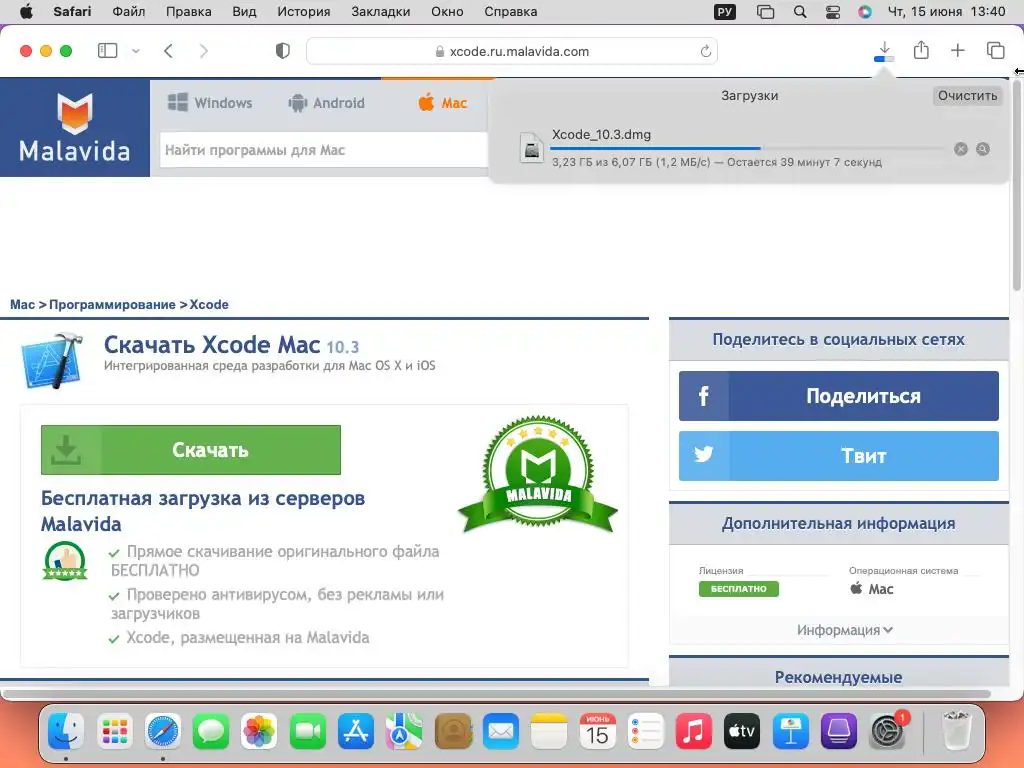Open Messages from the Dock

coord(211,732)
